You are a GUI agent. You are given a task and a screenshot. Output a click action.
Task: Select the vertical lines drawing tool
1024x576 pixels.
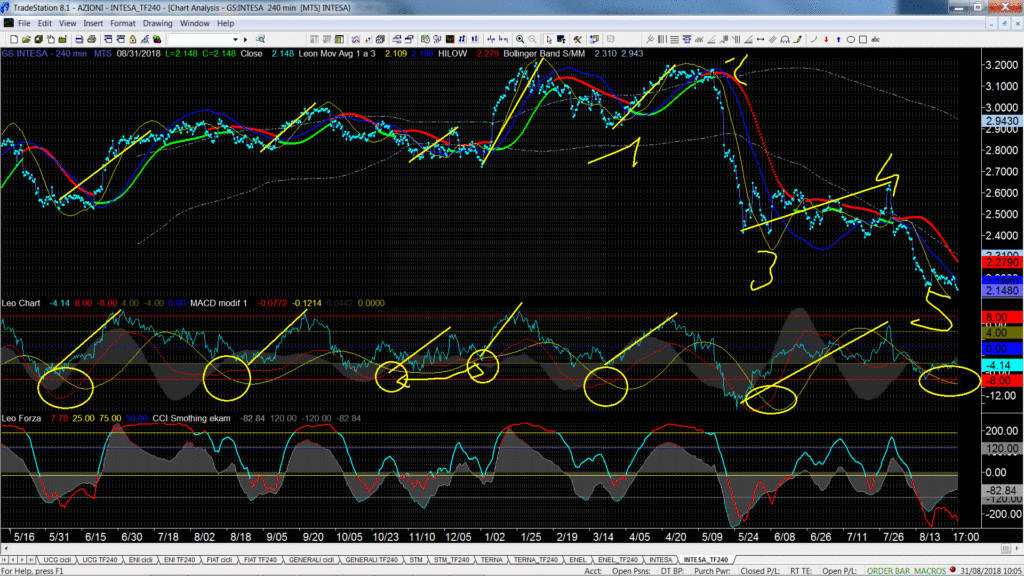click(x=662, y=39)
